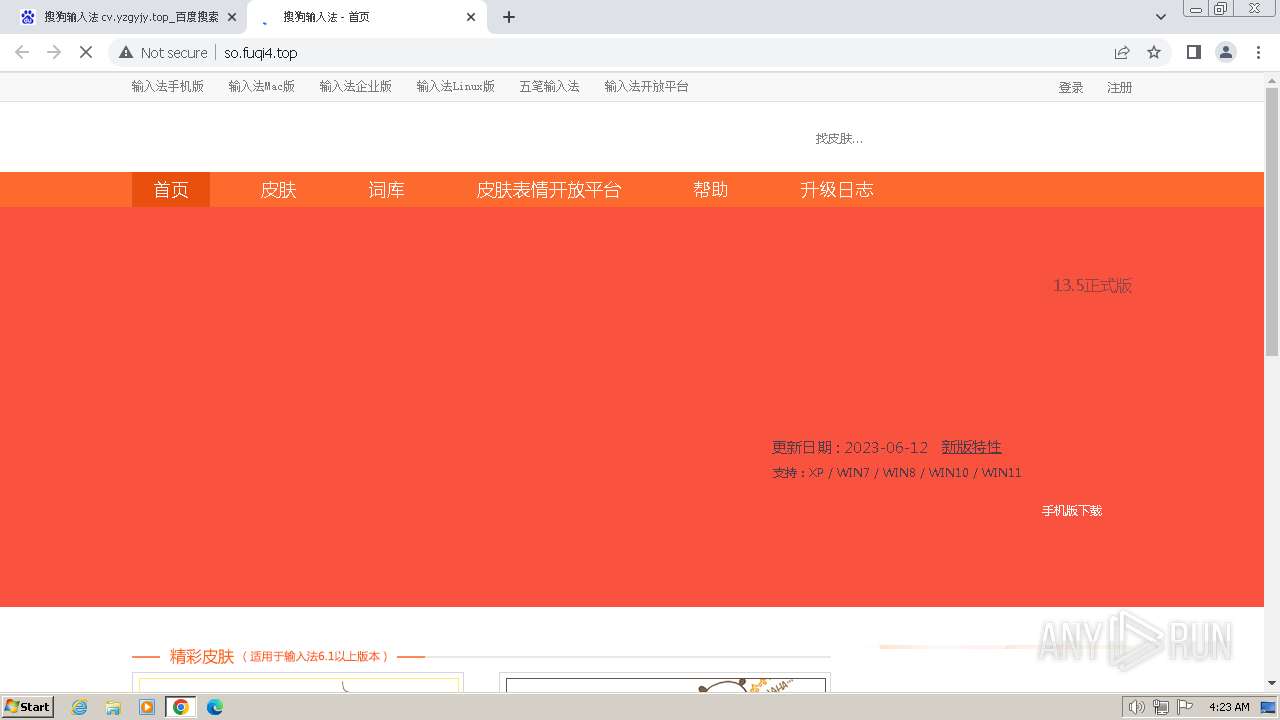Open the Chrome profile icon
The width and height of the screenshot is (1280, 720).
coord(1226,52)
